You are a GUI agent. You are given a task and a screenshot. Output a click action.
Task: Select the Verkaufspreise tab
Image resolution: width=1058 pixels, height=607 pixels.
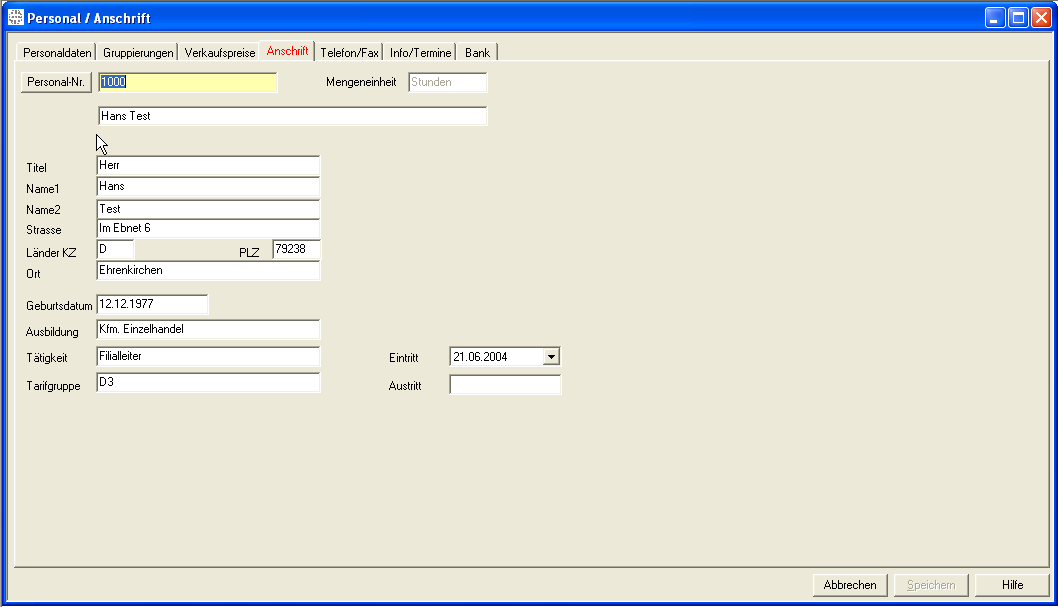(x=220, y=53)
